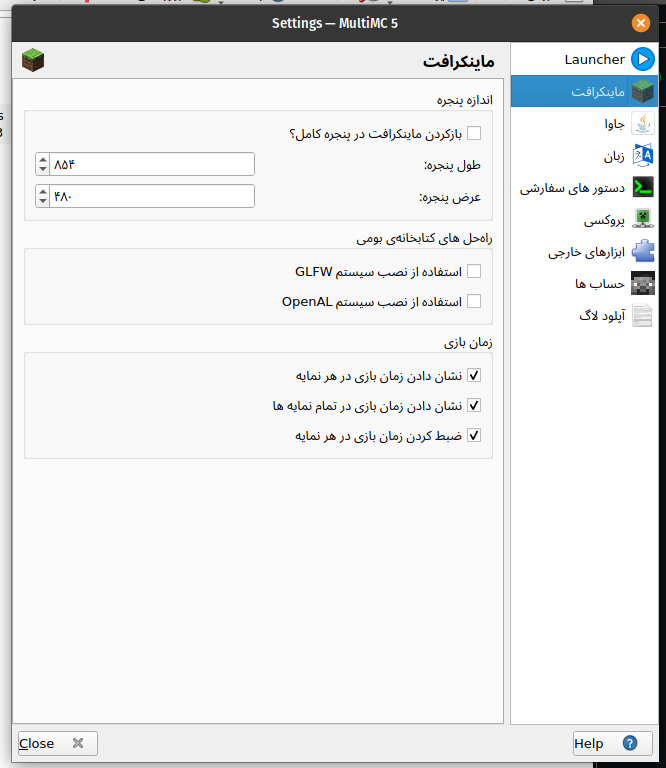Click the grass block icon in page header
The width and height of the screenshot is (666, 768).
point(33,60)
